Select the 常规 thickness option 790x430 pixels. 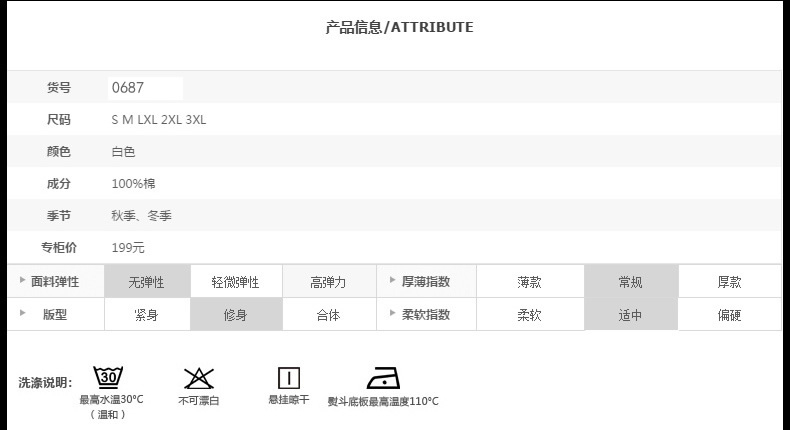point(631,282)
